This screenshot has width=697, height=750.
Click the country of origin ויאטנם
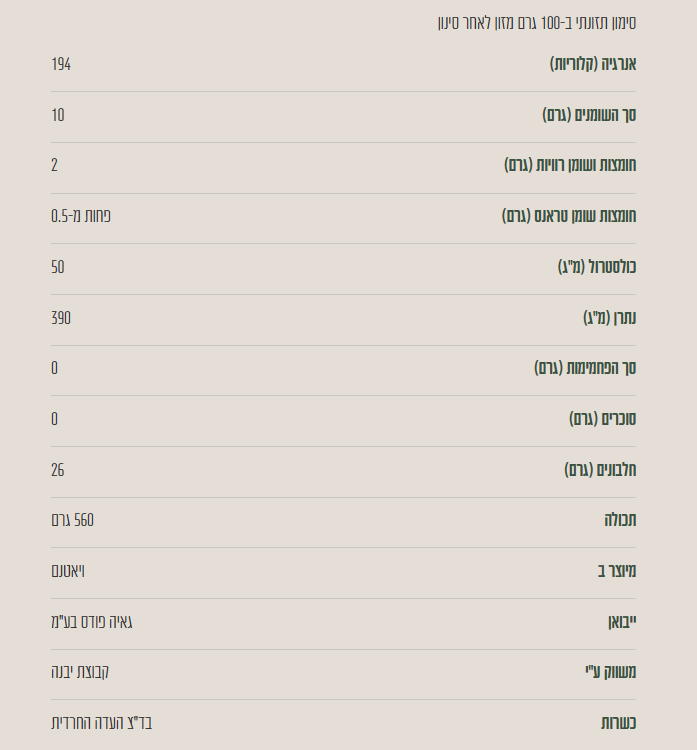68,571
